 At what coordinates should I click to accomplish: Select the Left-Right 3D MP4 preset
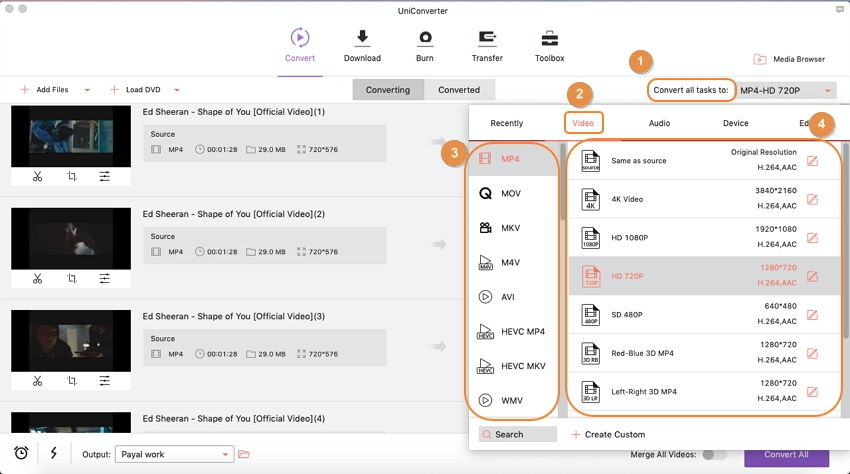pos(704,392)
